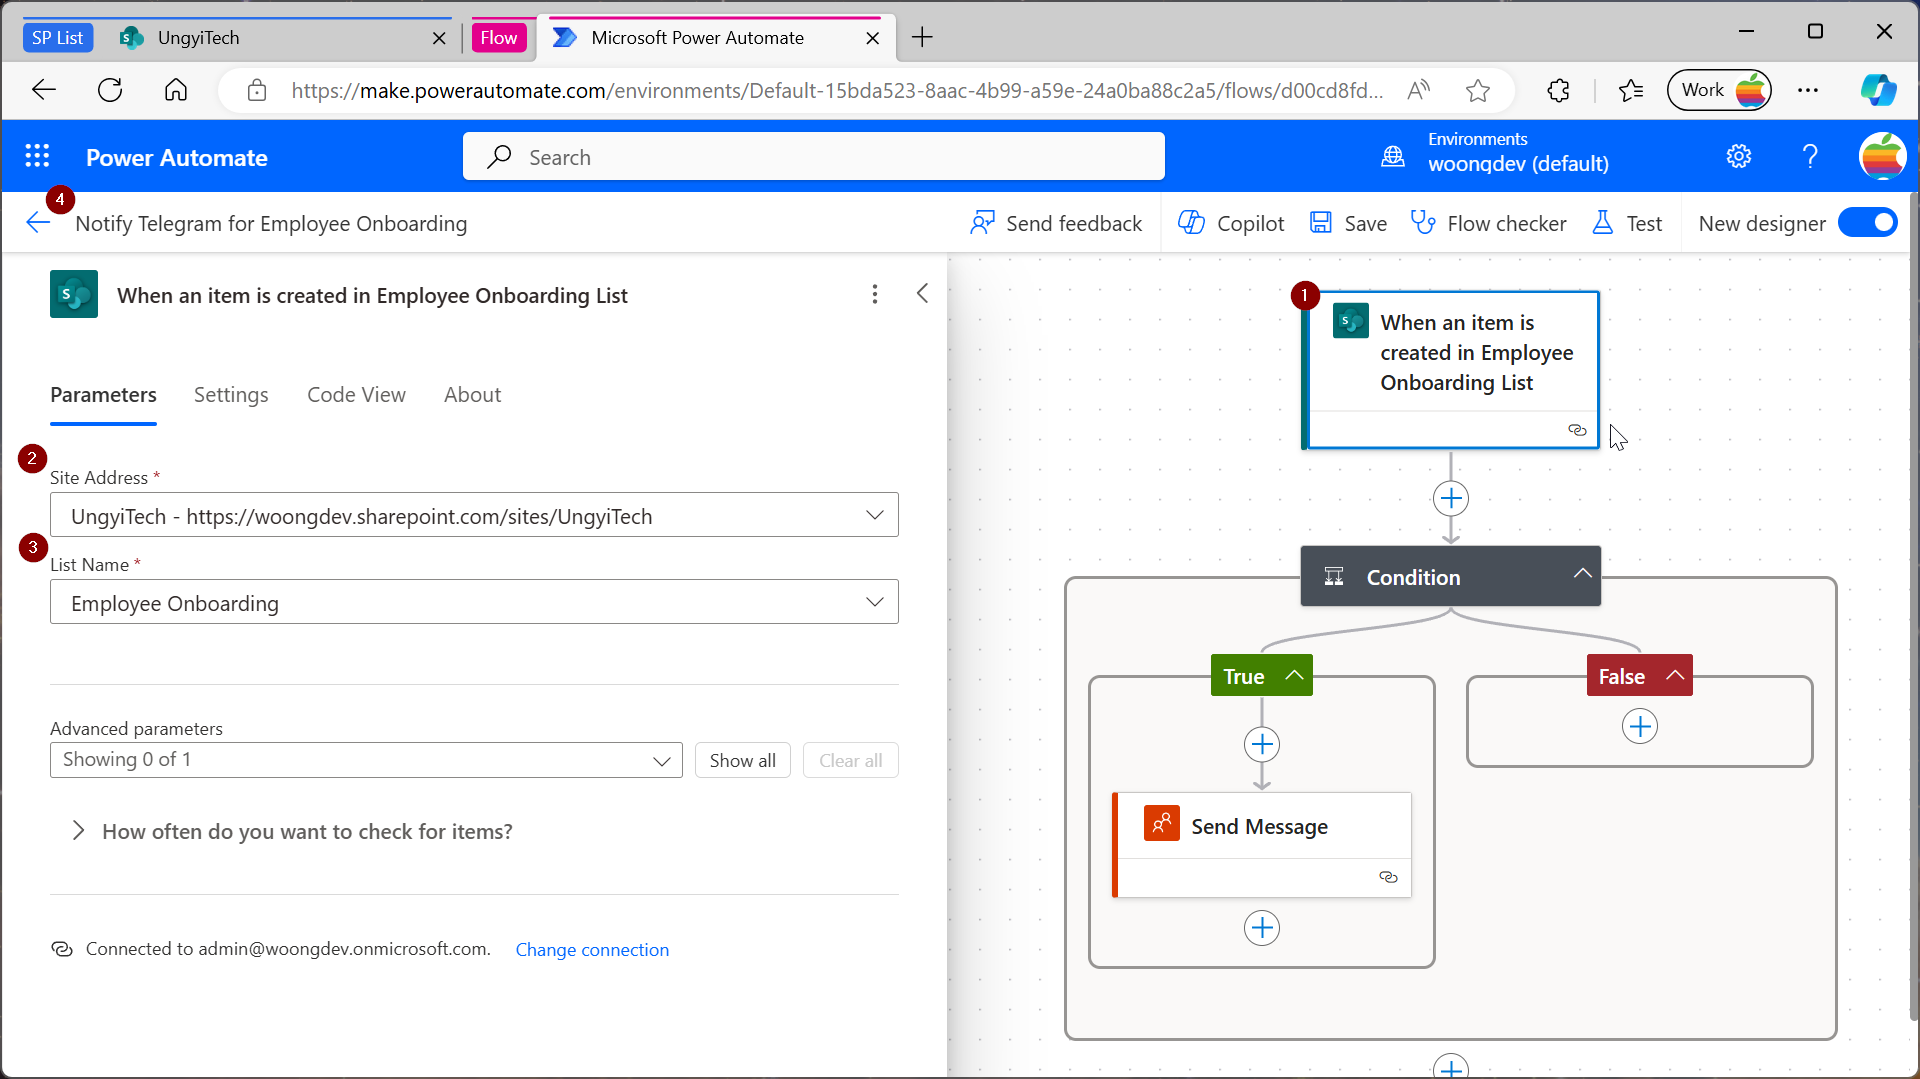Click the Power Automate search box
The width and height of the screenshot is (1920, 1079).
[x=814, y=156]
